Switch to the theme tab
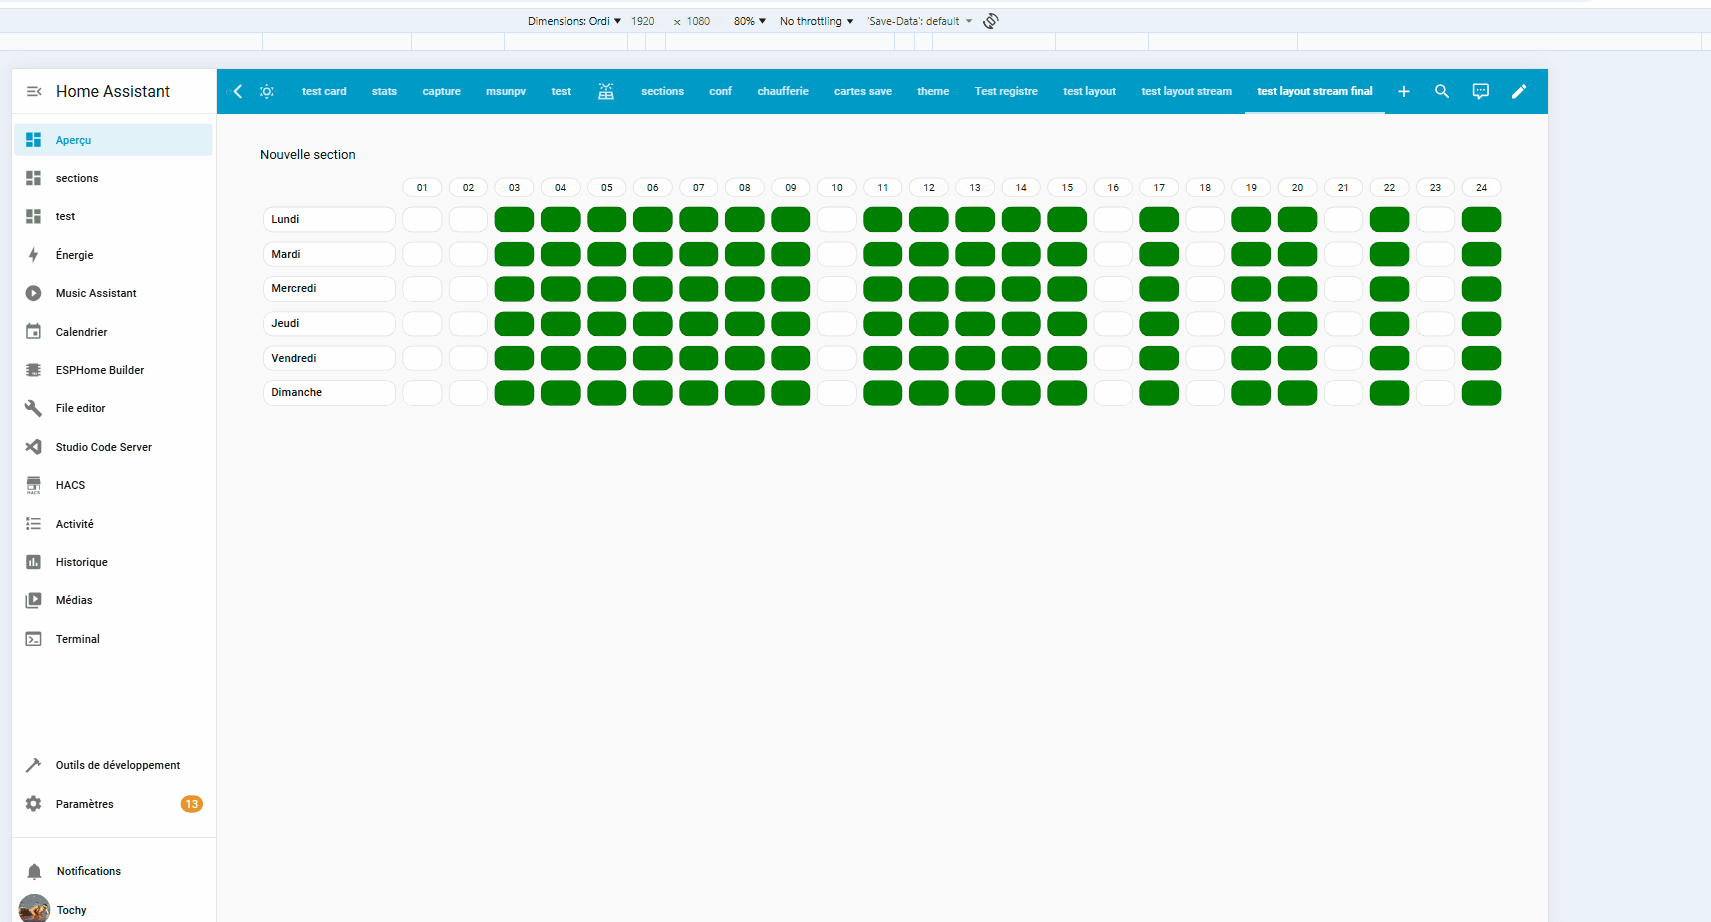Viewport: 1711px width, 922px height. 933,91
